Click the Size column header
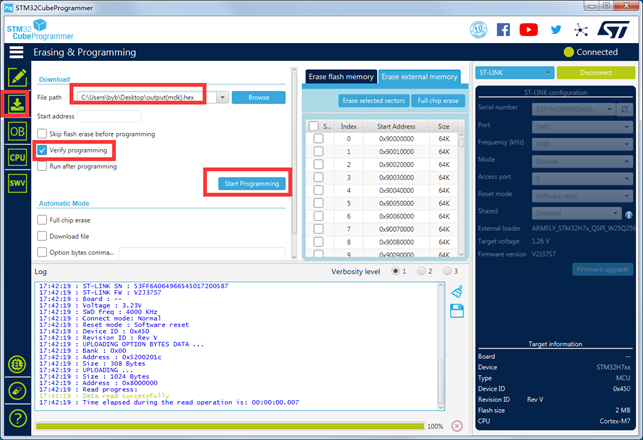The image size is (643, 440). point(444,126)
